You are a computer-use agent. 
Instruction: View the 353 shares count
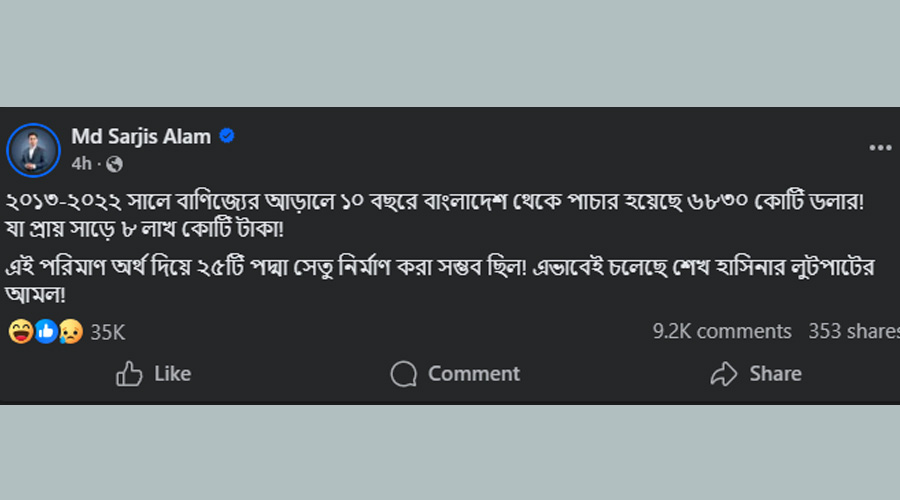(853, 331)
